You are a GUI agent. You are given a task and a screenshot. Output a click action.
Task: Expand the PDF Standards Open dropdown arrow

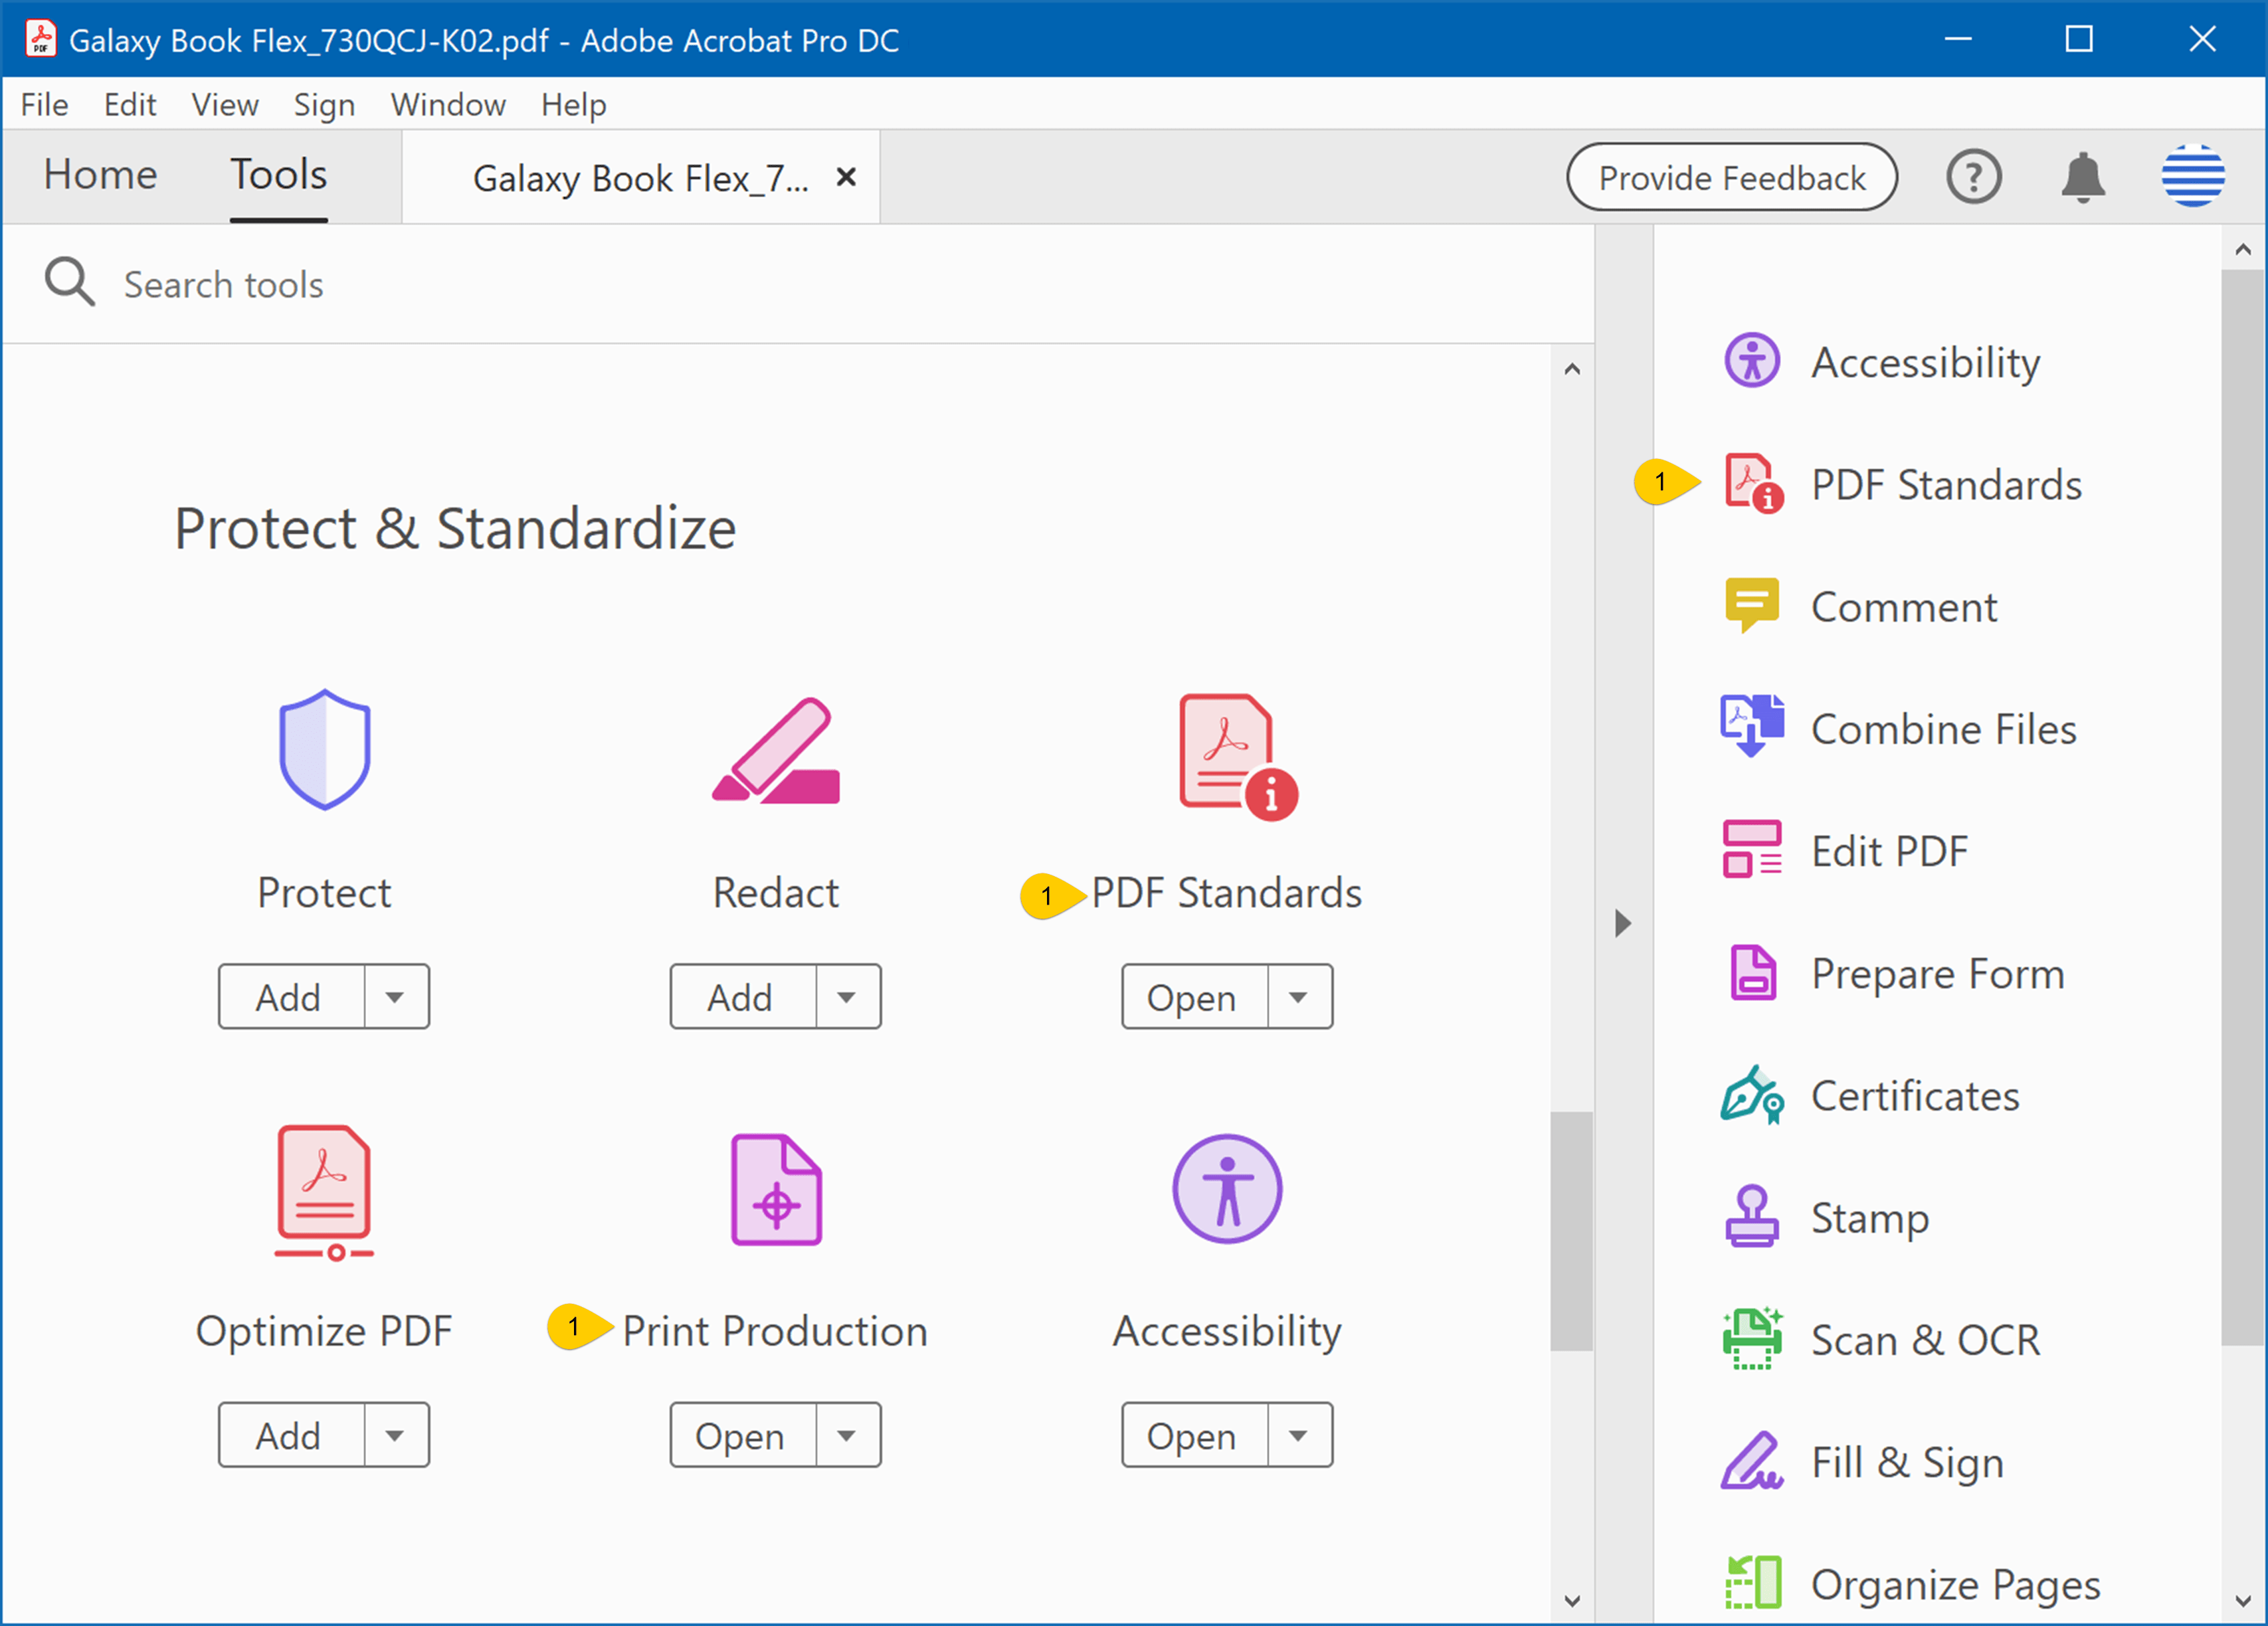pos(1299,996)
